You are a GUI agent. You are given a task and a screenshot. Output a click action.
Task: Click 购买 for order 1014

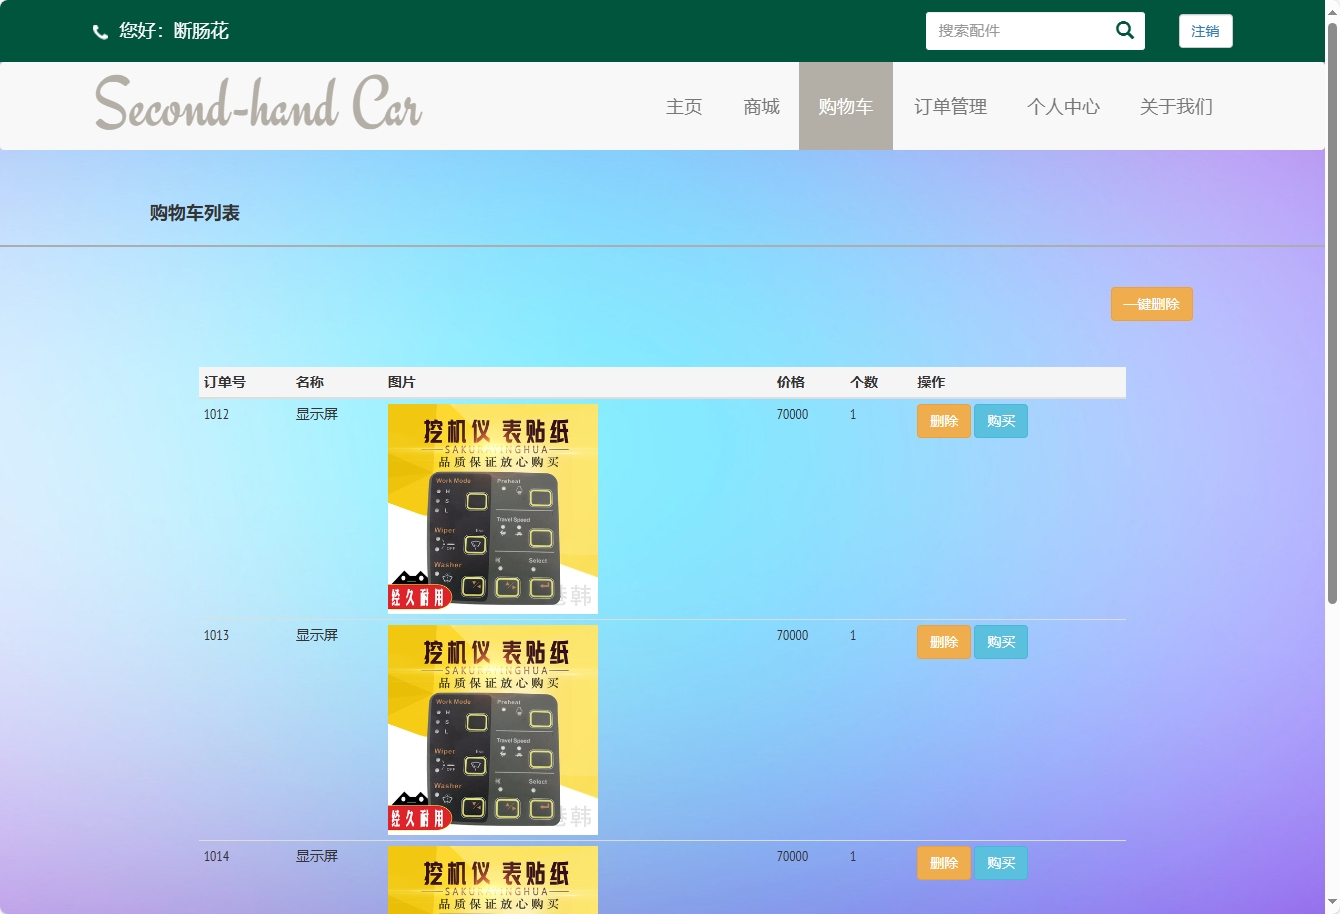coord(1001,862)
